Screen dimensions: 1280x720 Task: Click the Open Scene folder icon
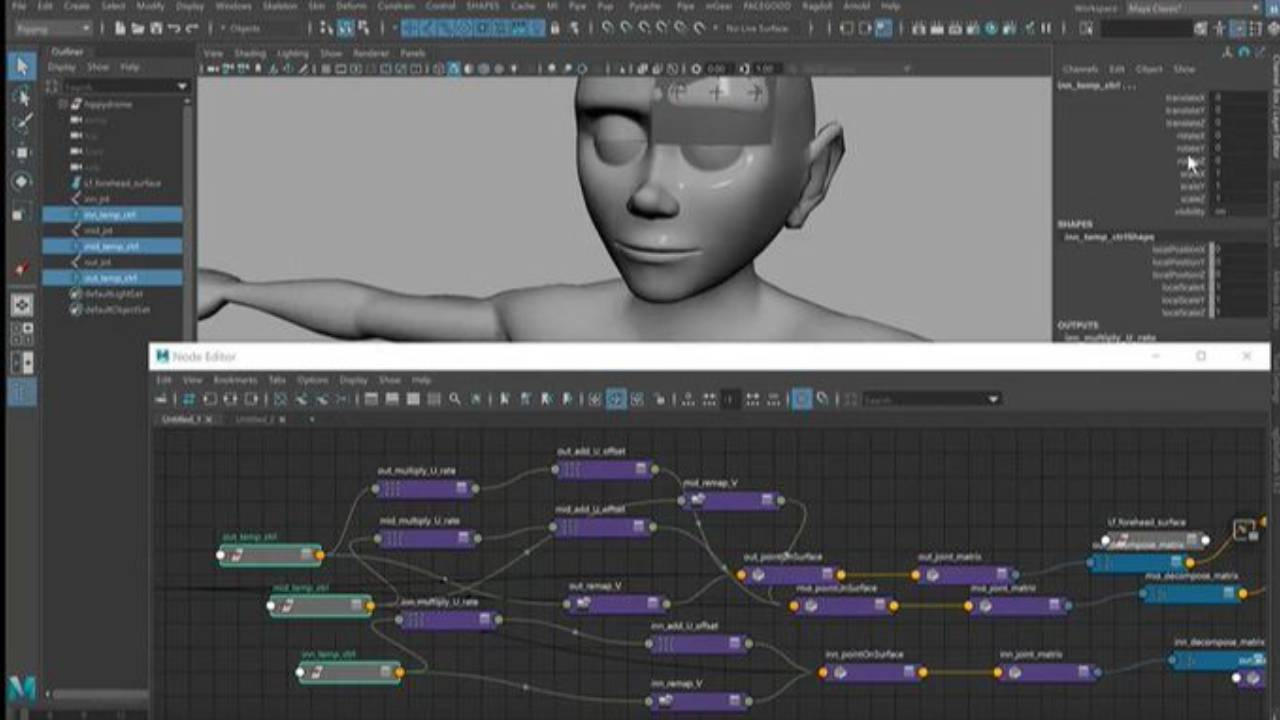136,29
